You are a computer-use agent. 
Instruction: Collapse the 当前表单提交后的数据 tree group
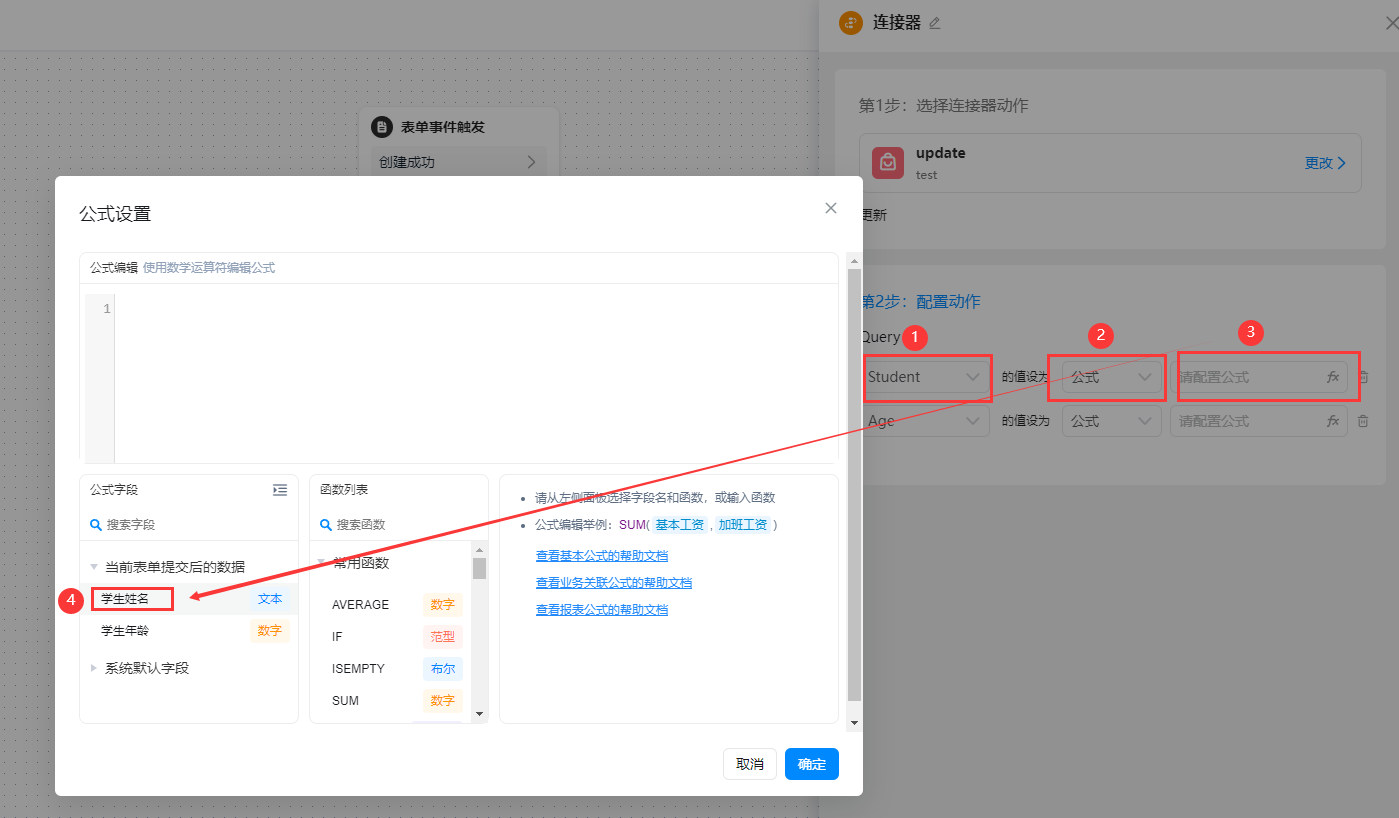(94, 566)
